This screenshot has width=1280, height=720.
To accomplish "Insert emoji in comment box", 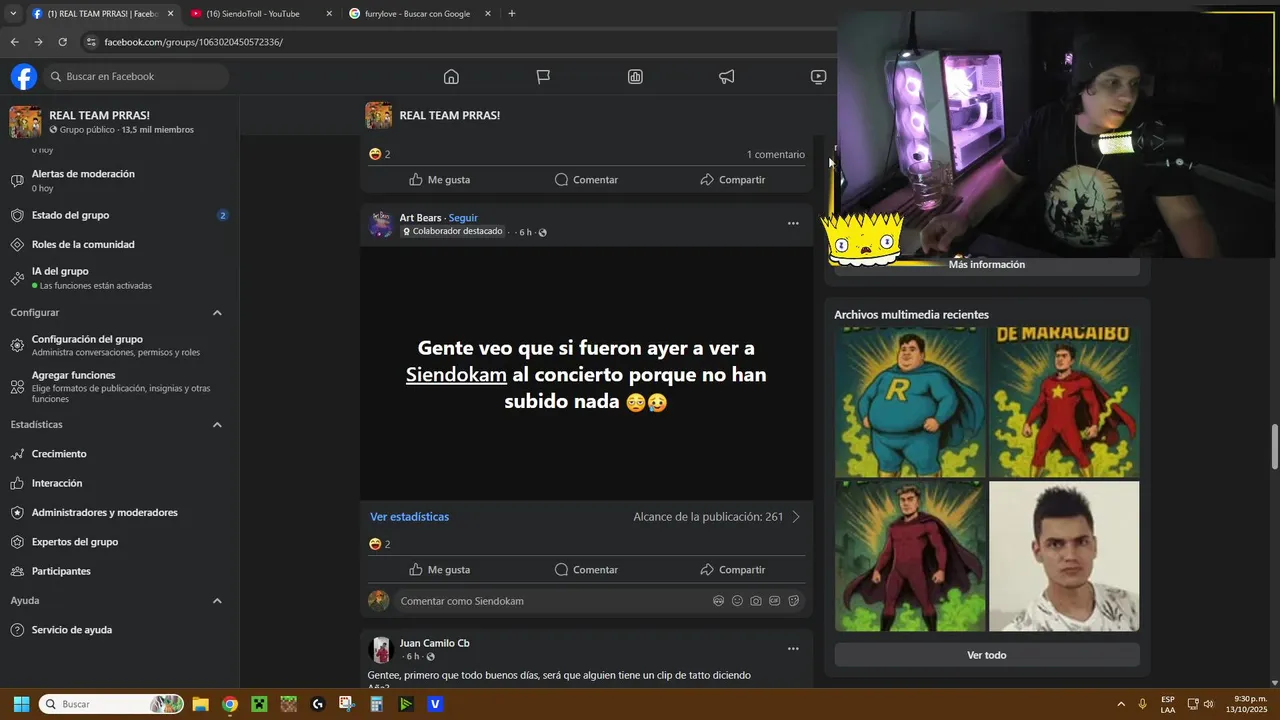I will (737, 601).
